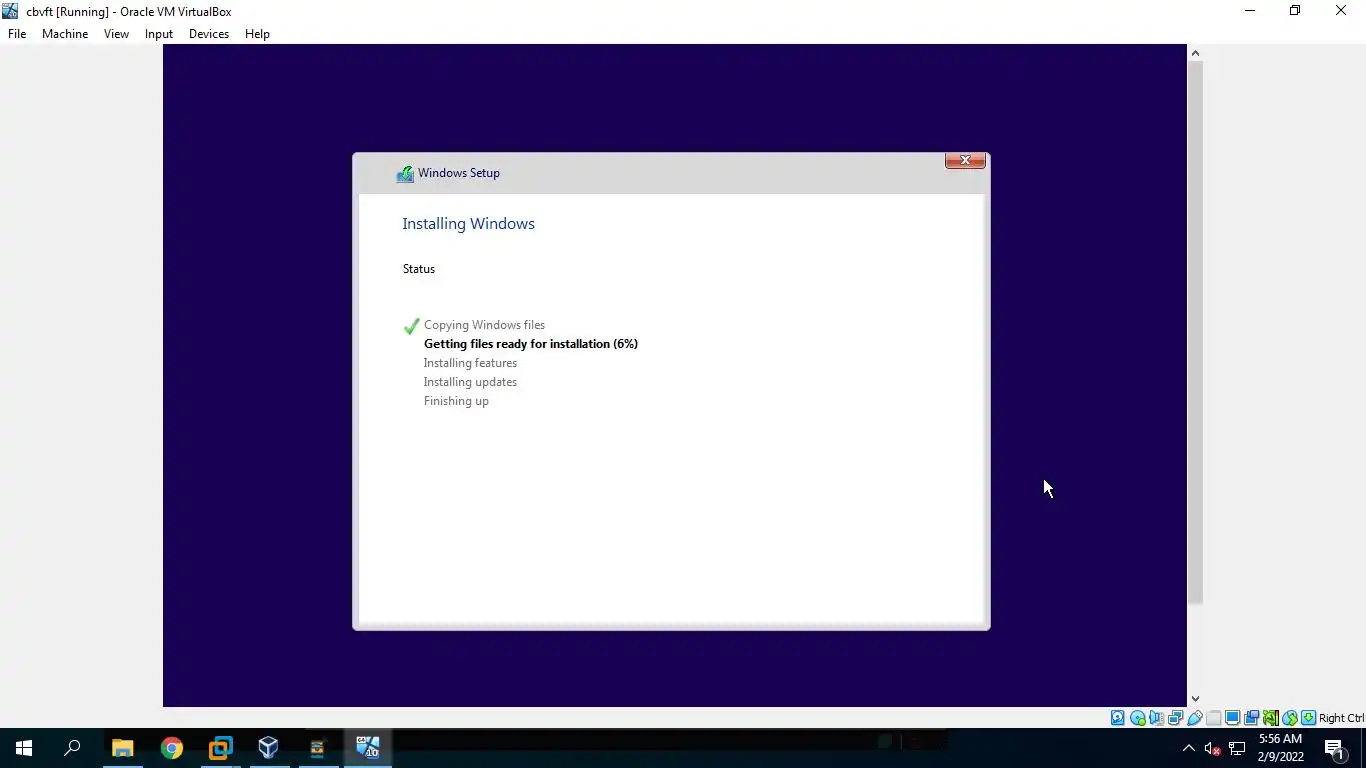Click the USB devices status icon
1366x768 pixels.
click(x=1194, y=718)
